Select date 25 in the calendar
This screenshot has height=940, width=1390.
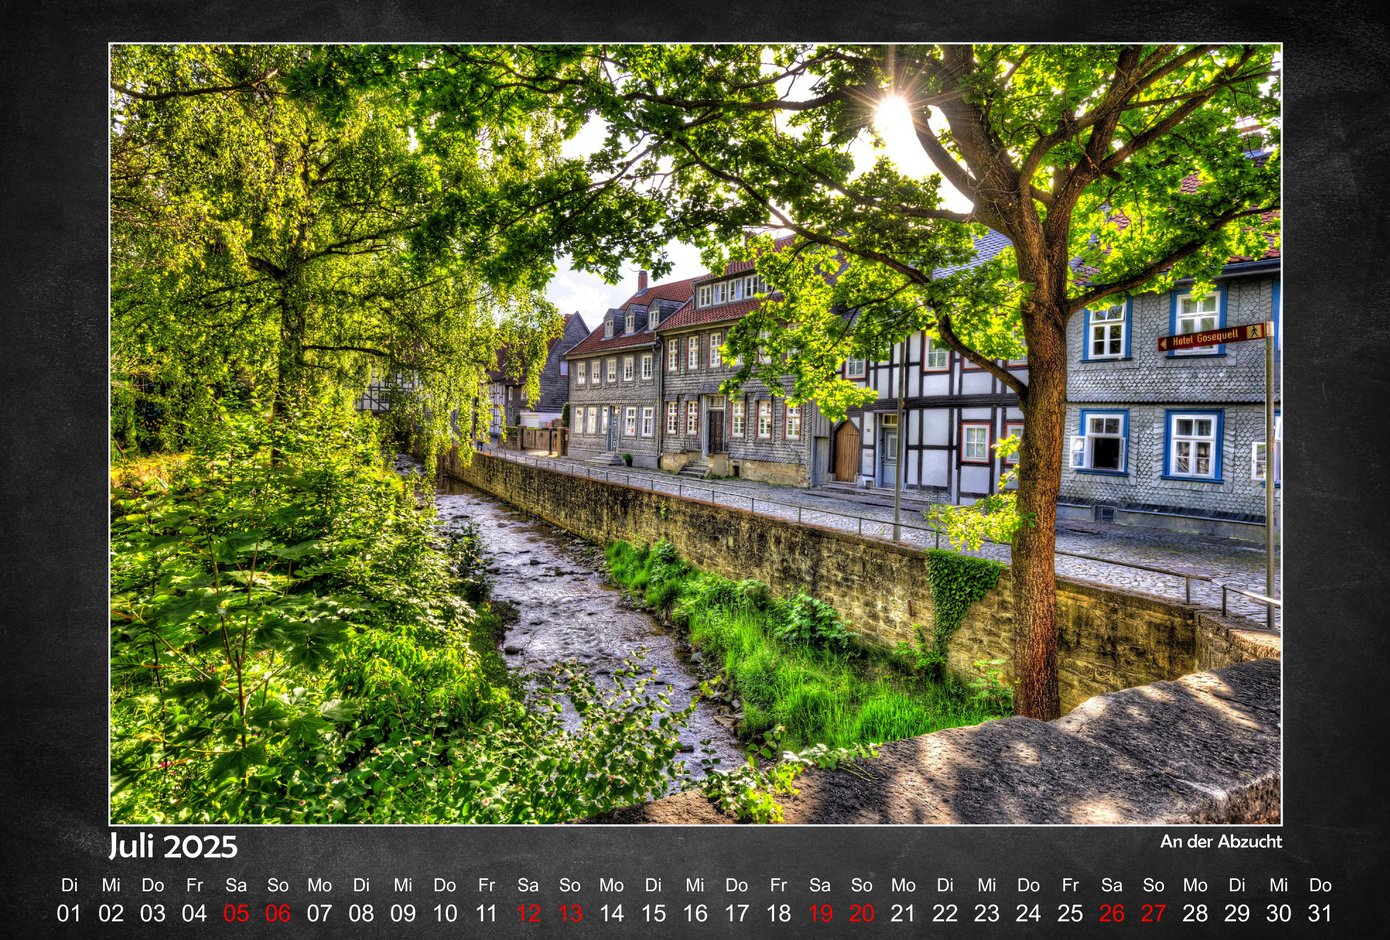click(x=1070, y=913)
